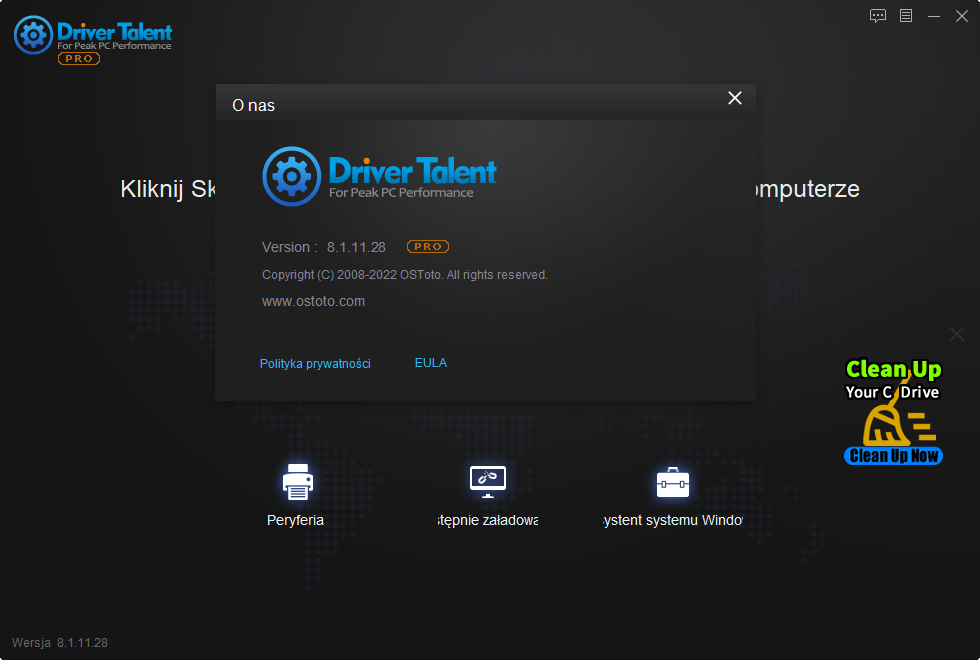Minimize the Driver Talent window
Screen dimensions: 980x660
[934, 16]
